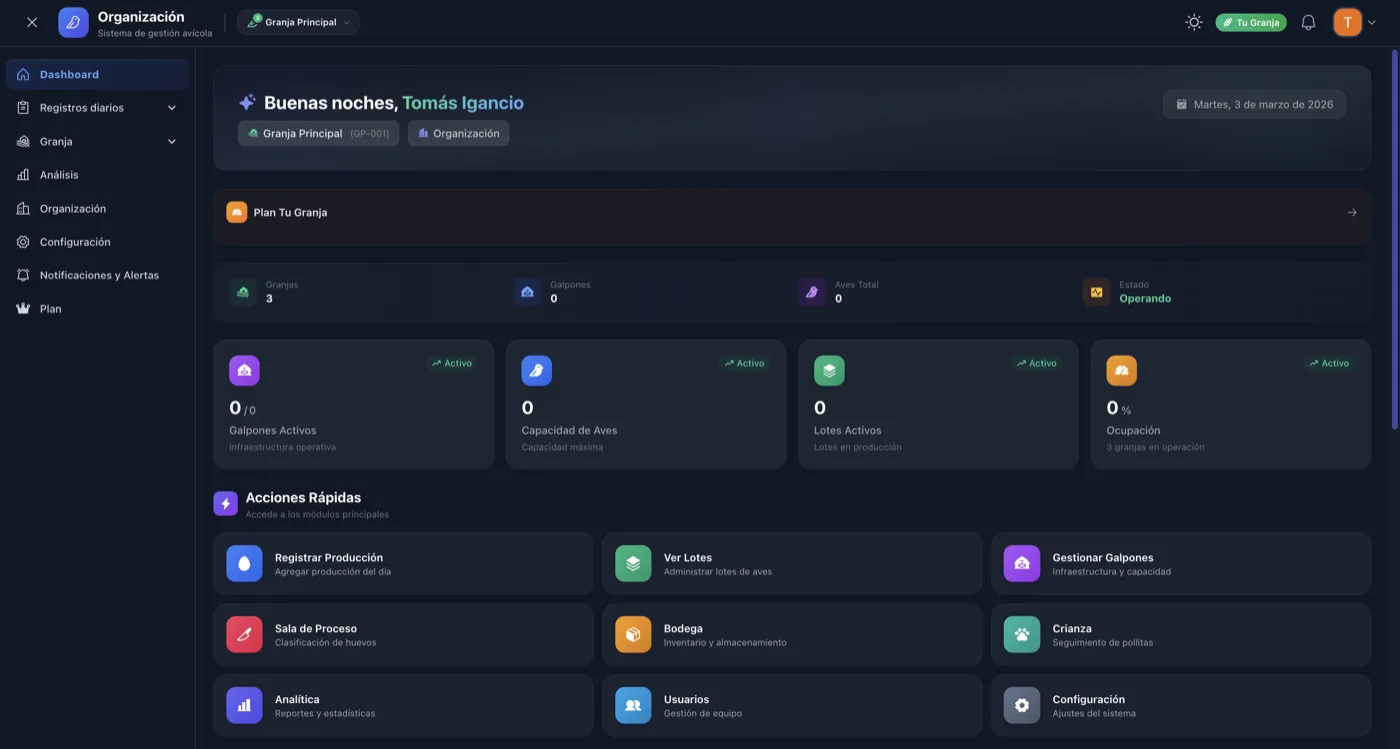Click the Organización feather logo icon
Image resolution: width=1400 pixels, height=749 pixels.
[73, 22]
